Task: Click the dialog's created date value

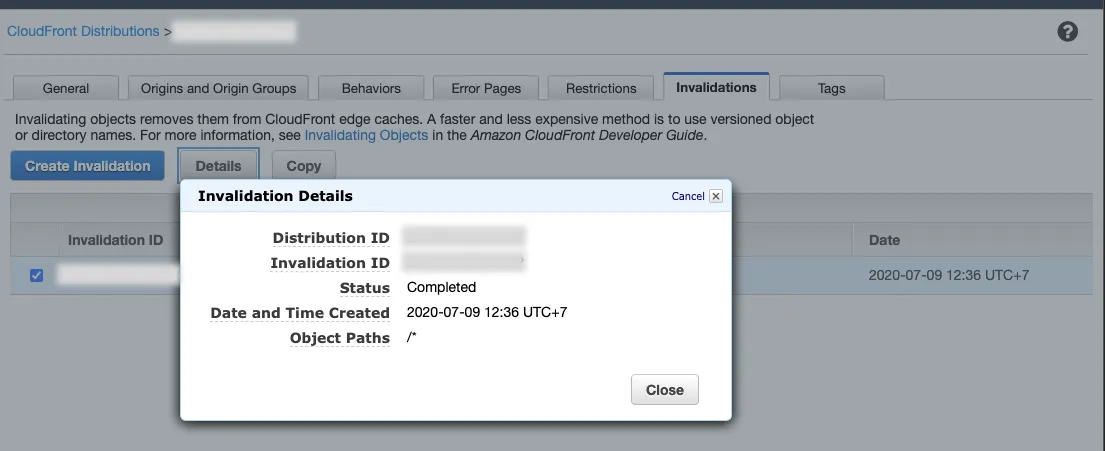Action: pos(487,311)
